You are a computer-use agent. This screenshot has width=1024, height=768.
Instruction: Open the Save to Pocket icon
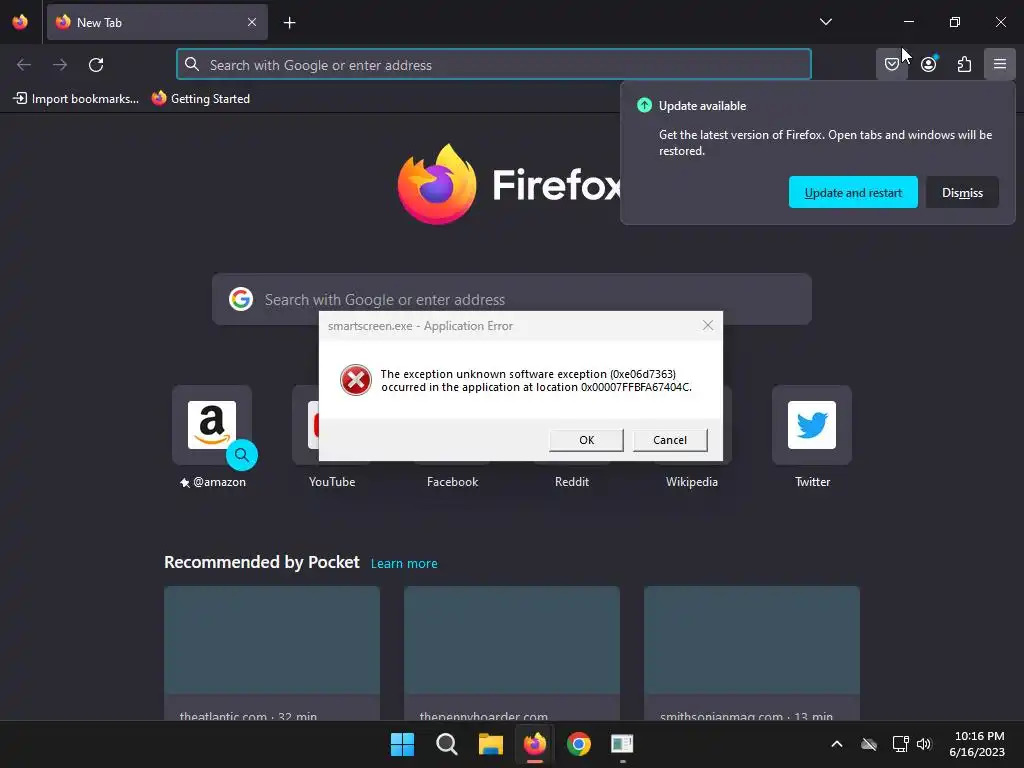pos(891,64)
